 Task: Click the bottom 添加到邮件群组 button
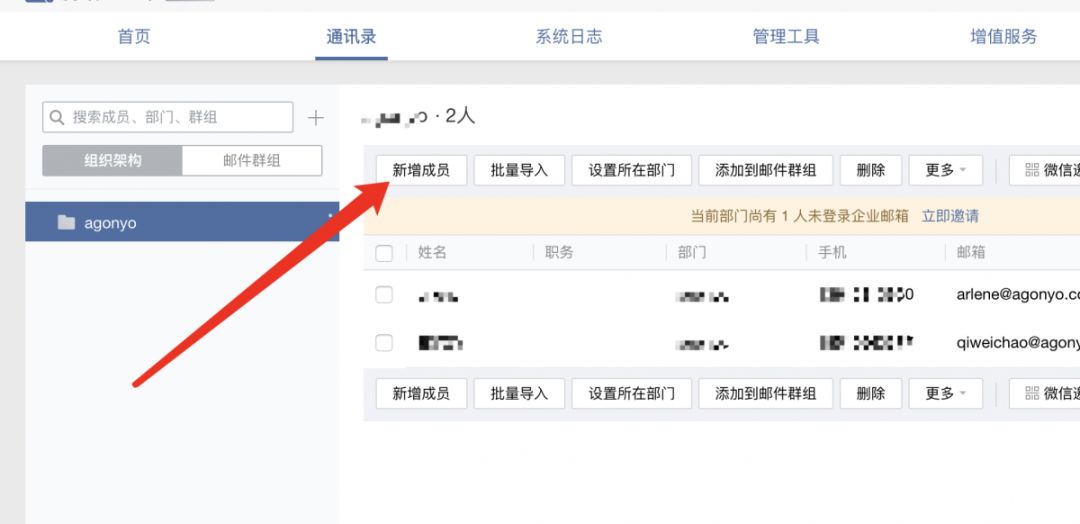766,393
